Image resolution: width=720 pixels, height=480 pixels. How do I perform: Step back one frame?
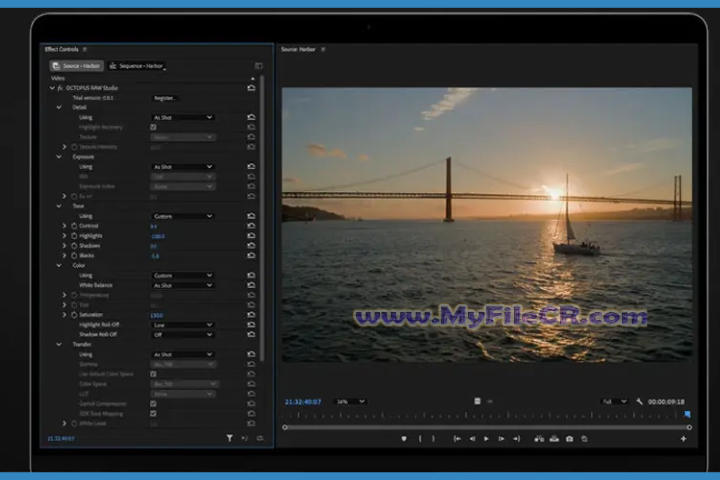[472, 439]
